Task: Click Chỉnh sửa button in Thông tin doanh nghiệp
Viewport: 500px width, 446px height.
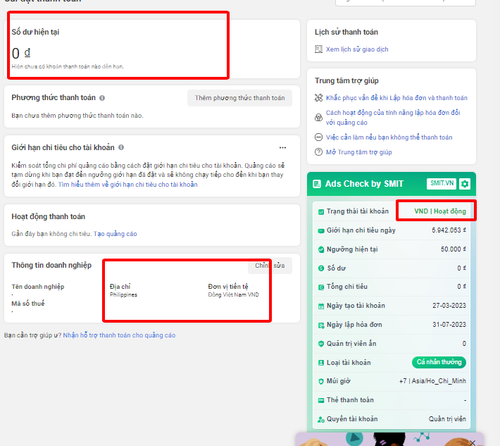Action: point(270,266)
